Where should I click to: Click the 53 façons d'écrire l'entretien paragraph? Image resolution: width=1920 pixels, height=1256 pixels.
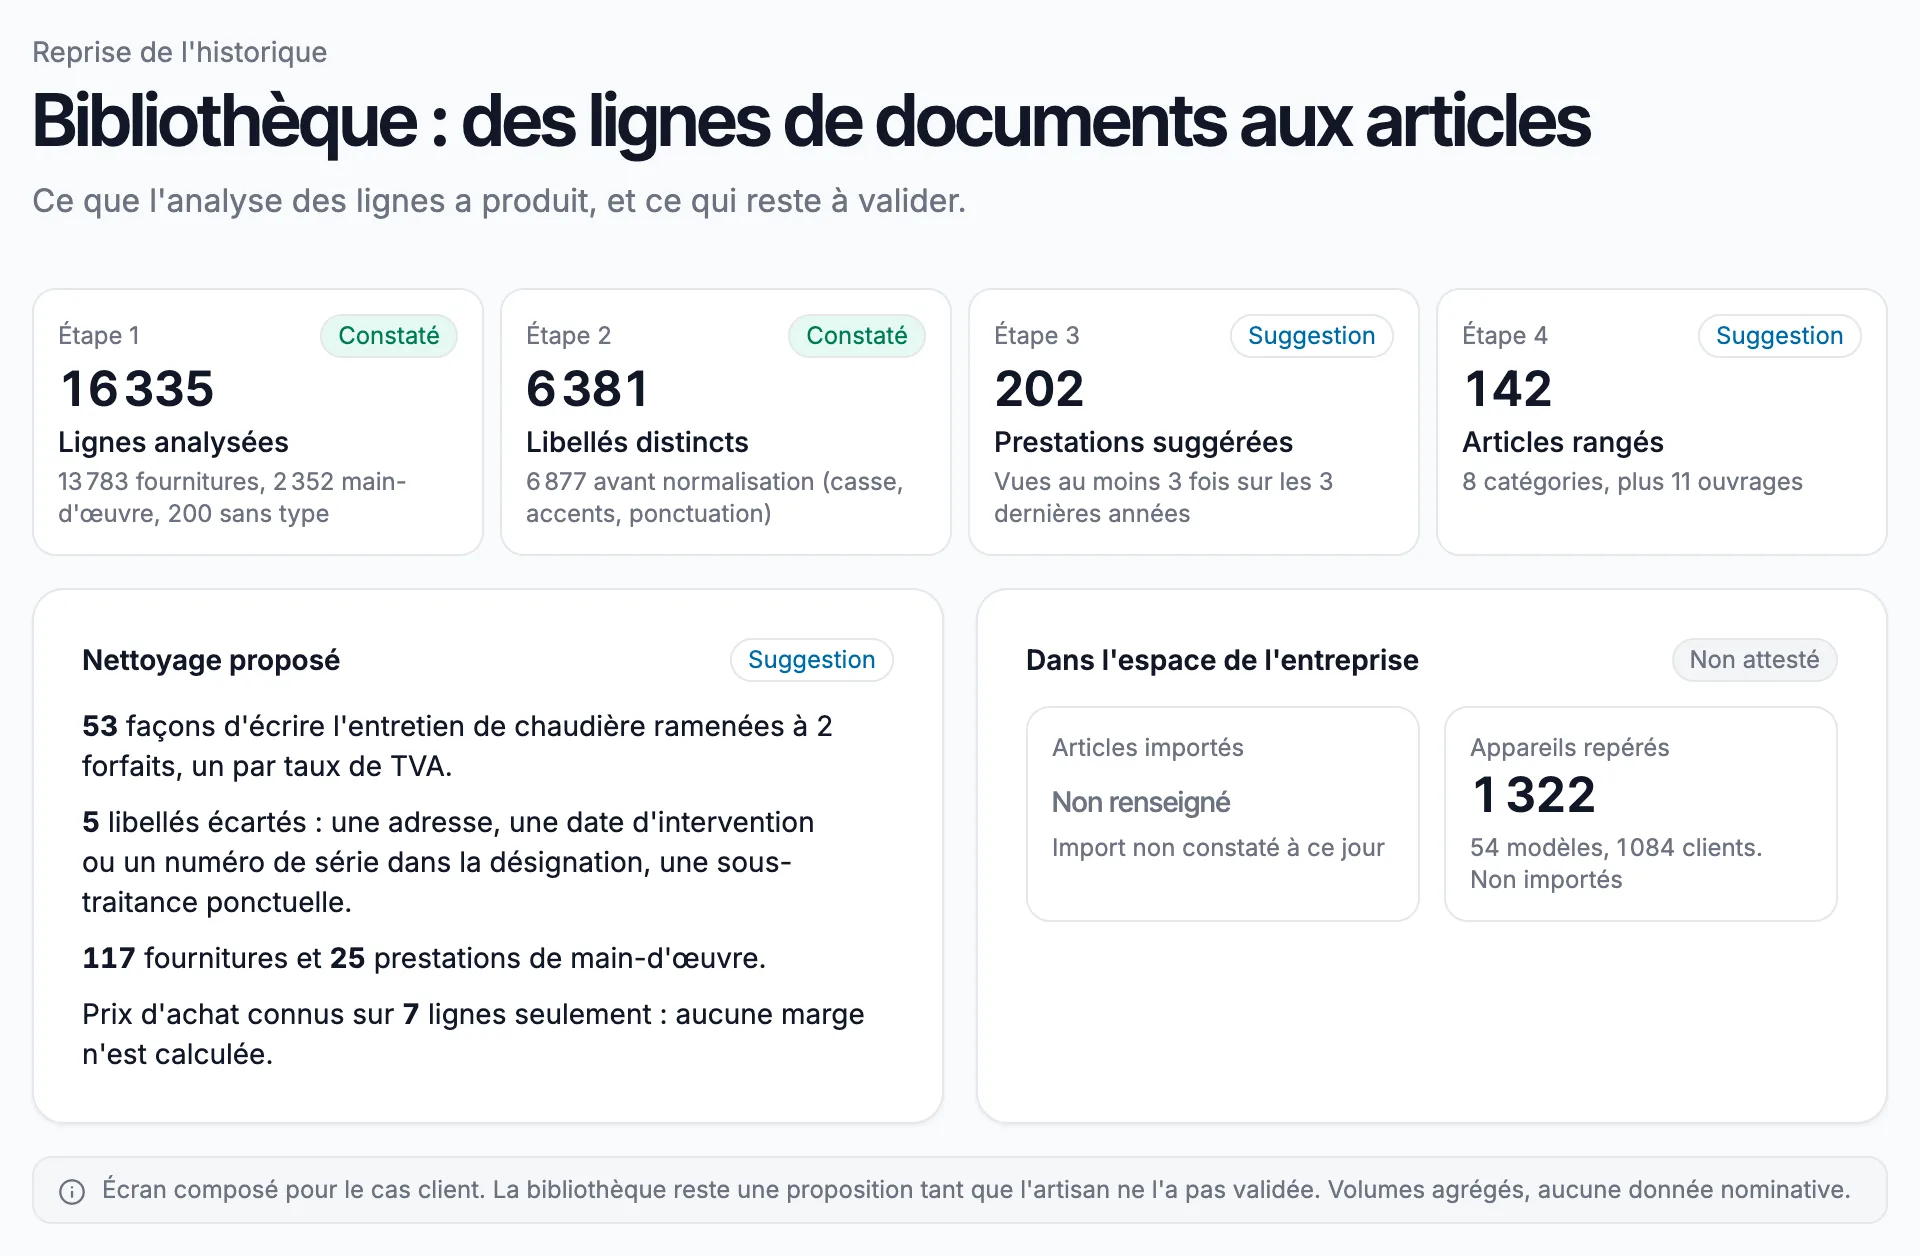tap(457, 746)
